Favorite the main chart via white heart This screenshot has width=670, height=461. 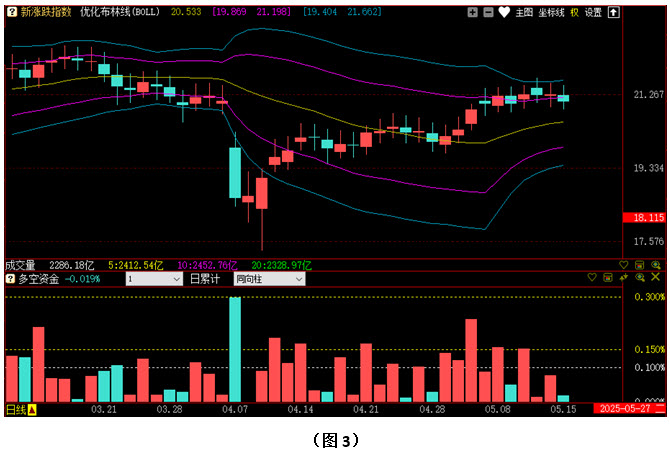(x=504, y=12)
